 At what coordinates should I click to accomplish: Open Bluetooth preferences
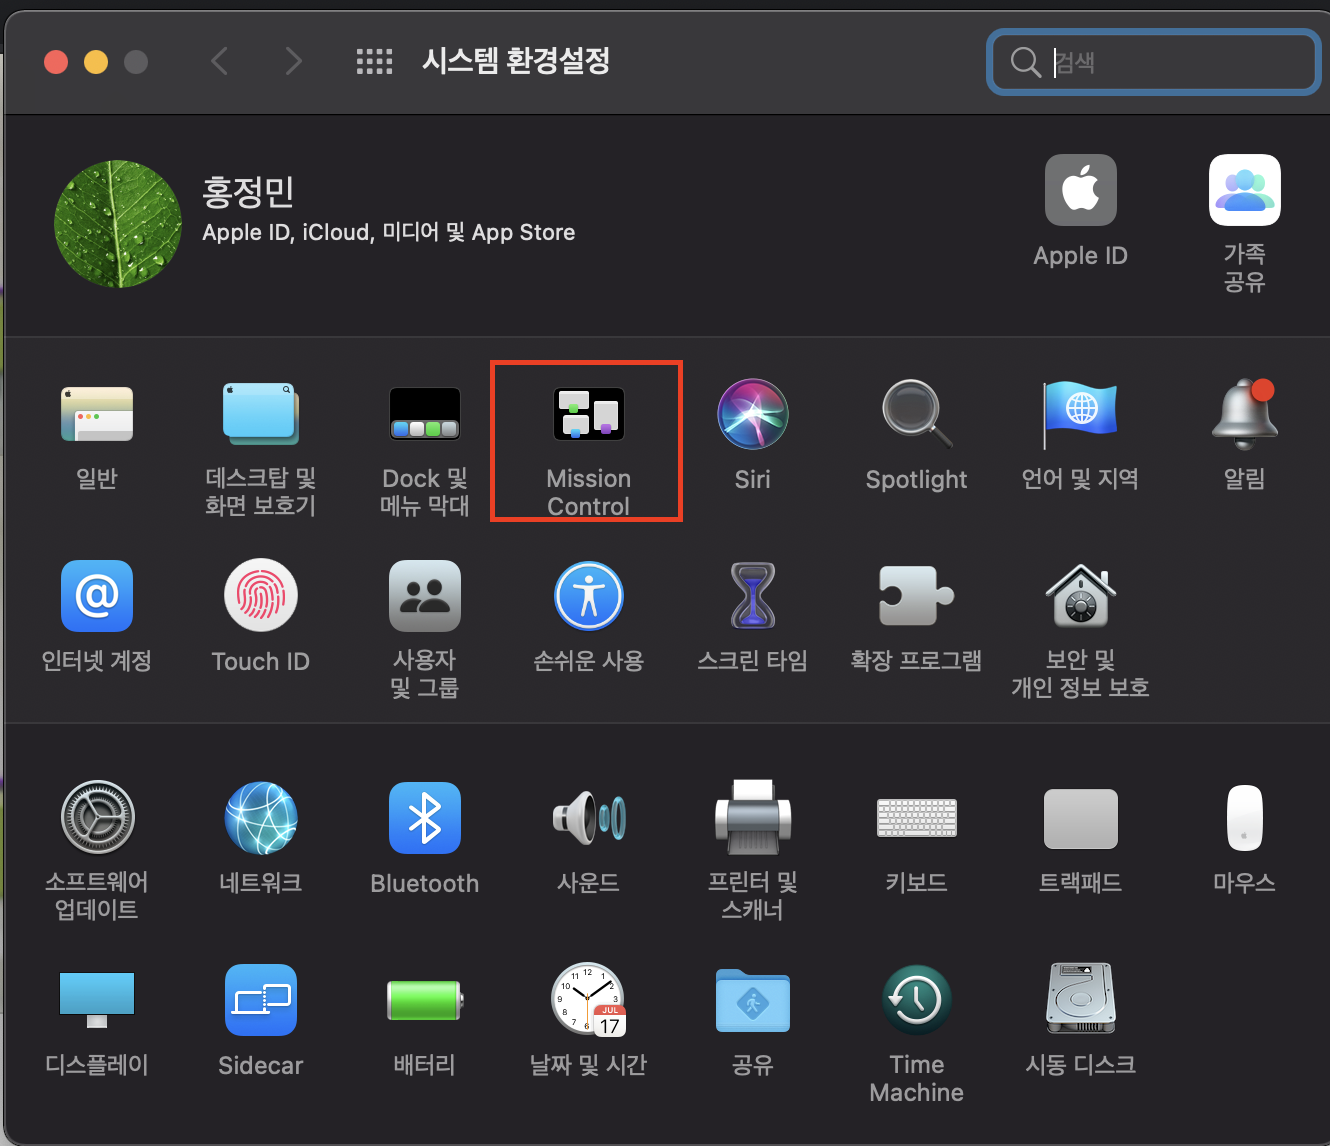point(424,818)
